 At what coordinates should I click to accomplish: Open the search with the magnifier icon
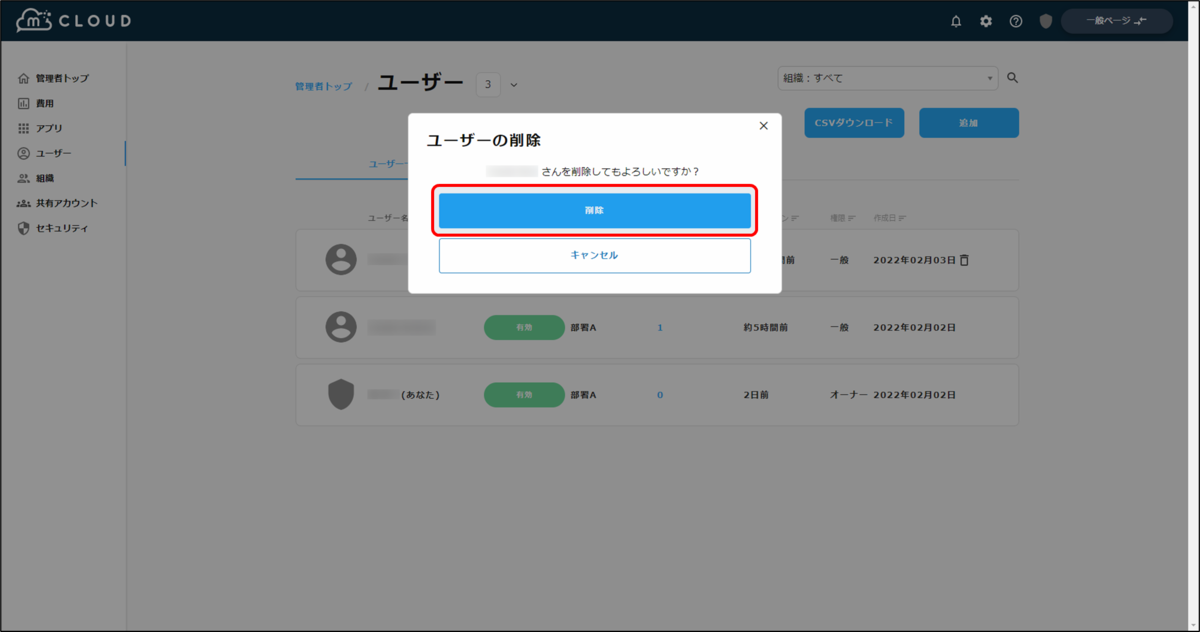[1012, 77]
